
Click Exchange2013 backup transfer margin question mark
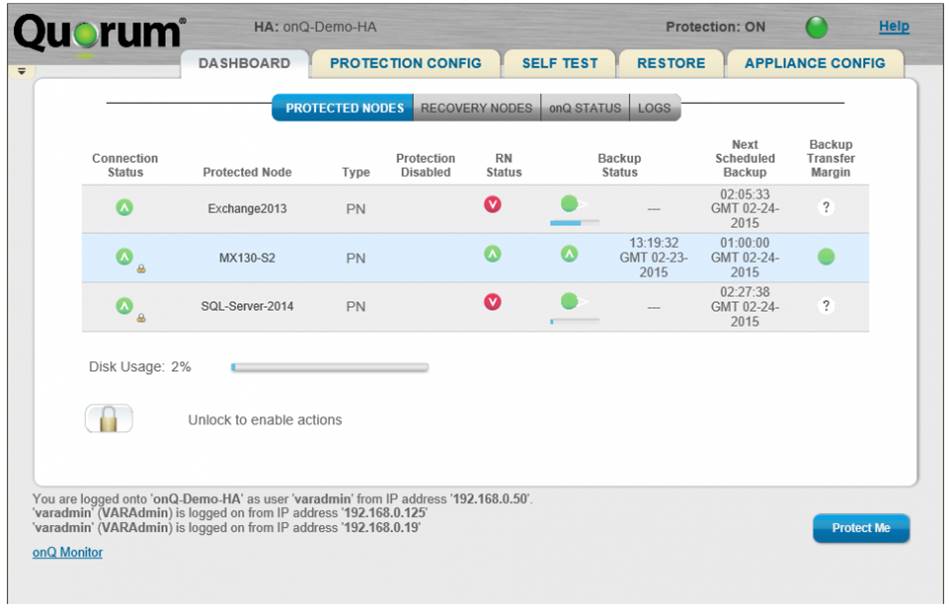click(x=826, y=208)
